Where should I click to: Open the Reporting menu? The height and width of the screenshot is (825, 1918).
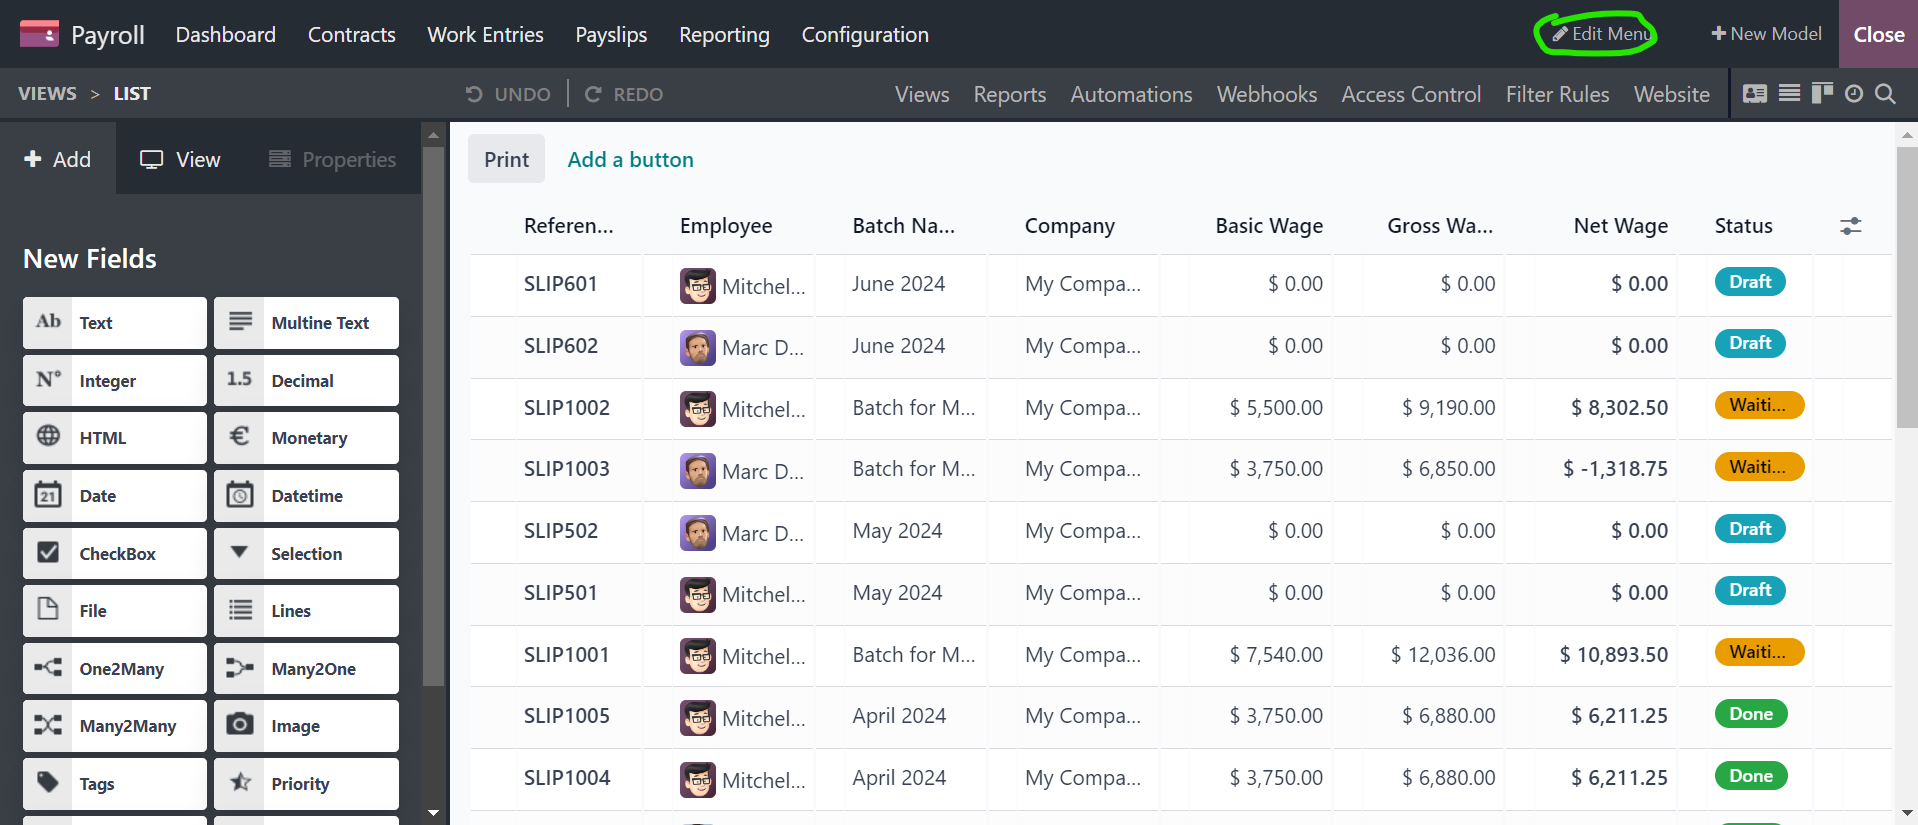click(725, 34)
